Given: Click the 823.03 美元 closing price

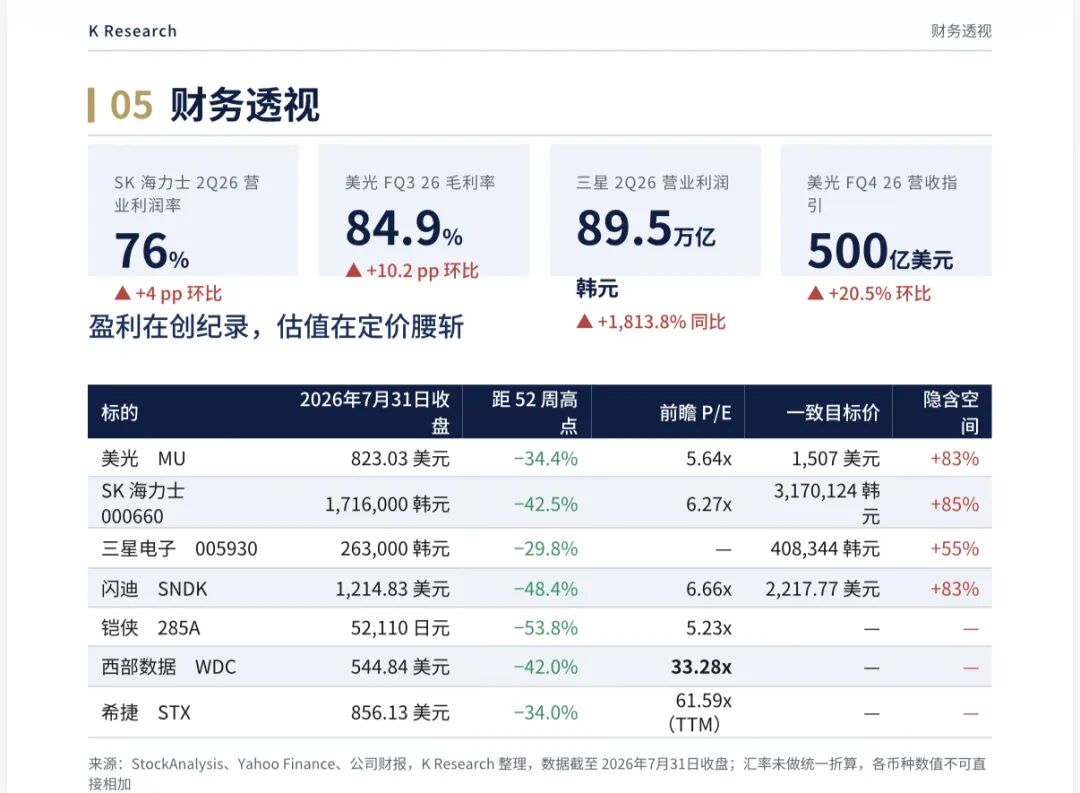Looking at the screenshot, I should [x=400, y=458].
